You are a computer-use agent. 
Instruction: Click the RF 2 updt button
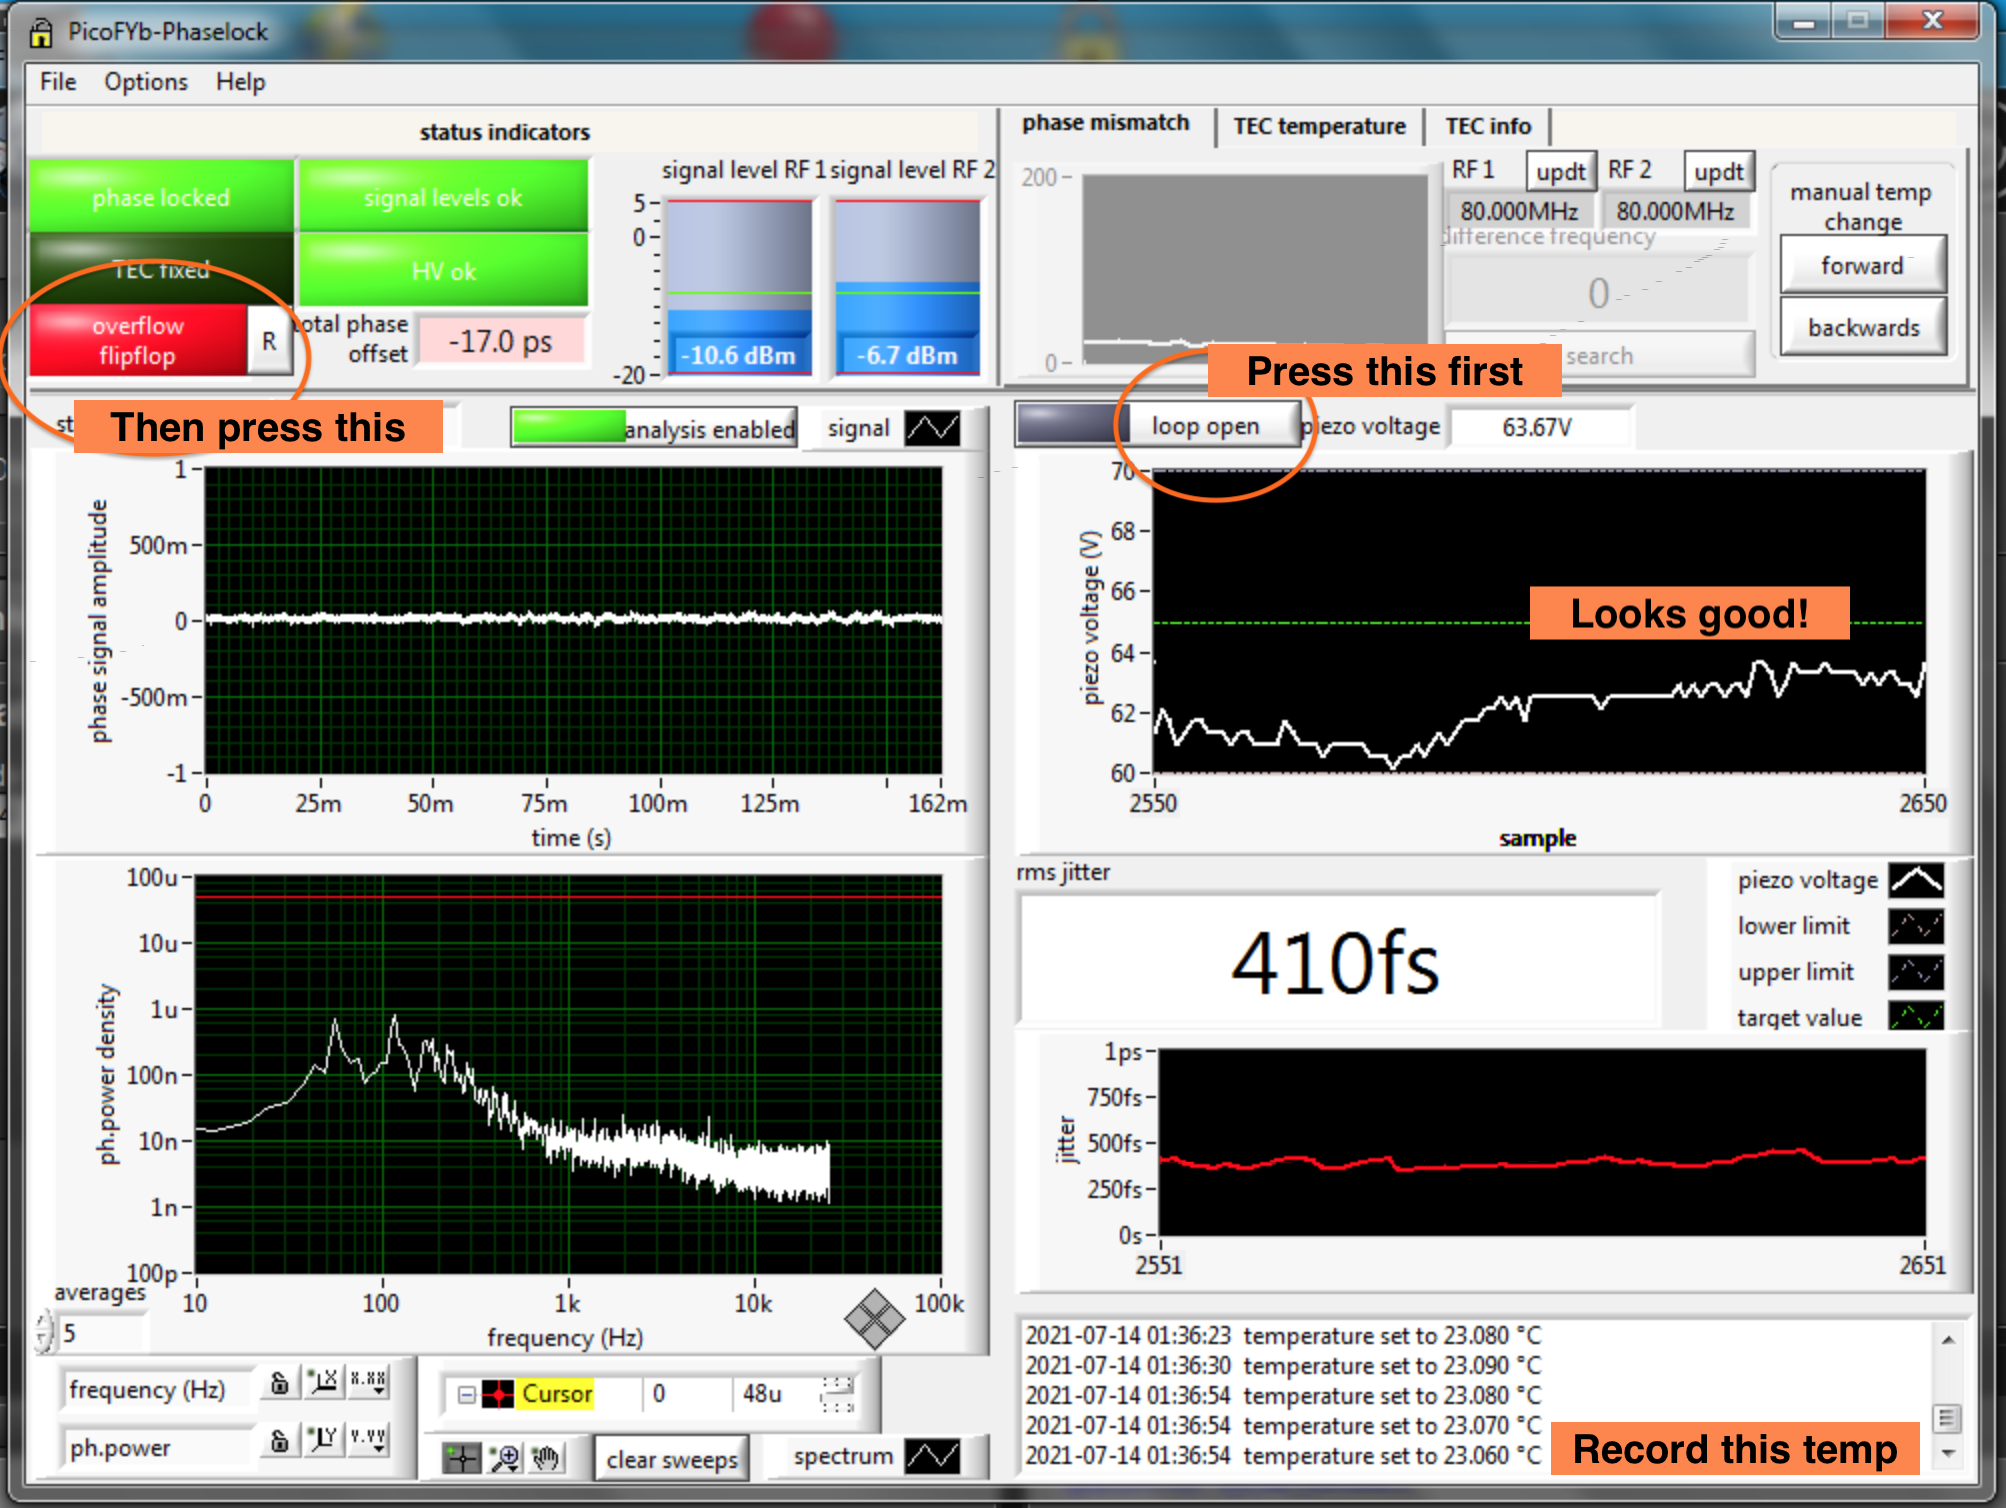(1718, 172)
